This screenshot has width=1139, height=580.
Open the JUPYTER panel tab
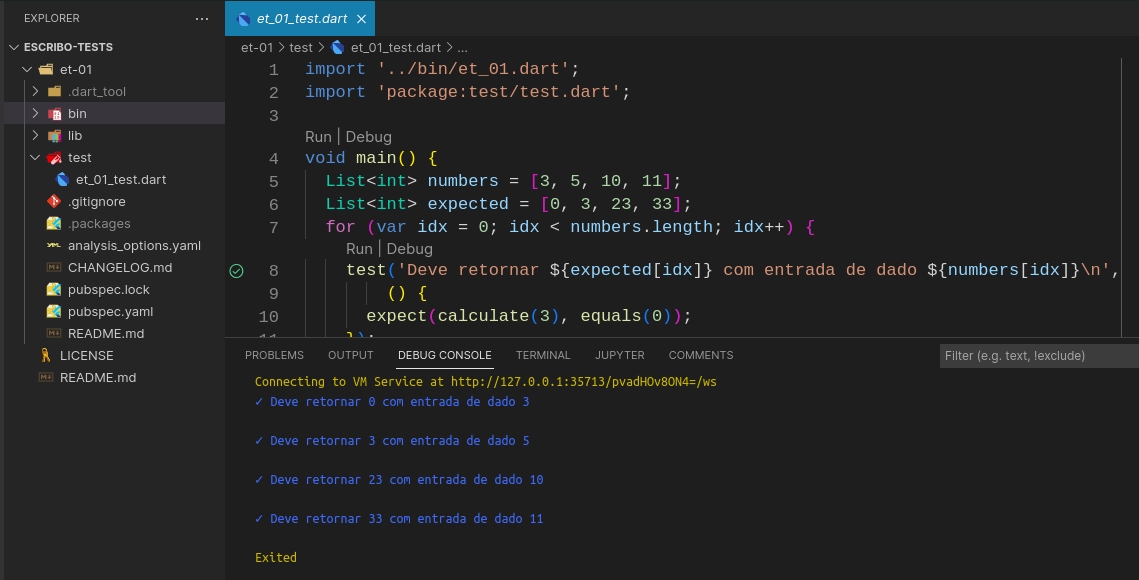pos(620,355)
